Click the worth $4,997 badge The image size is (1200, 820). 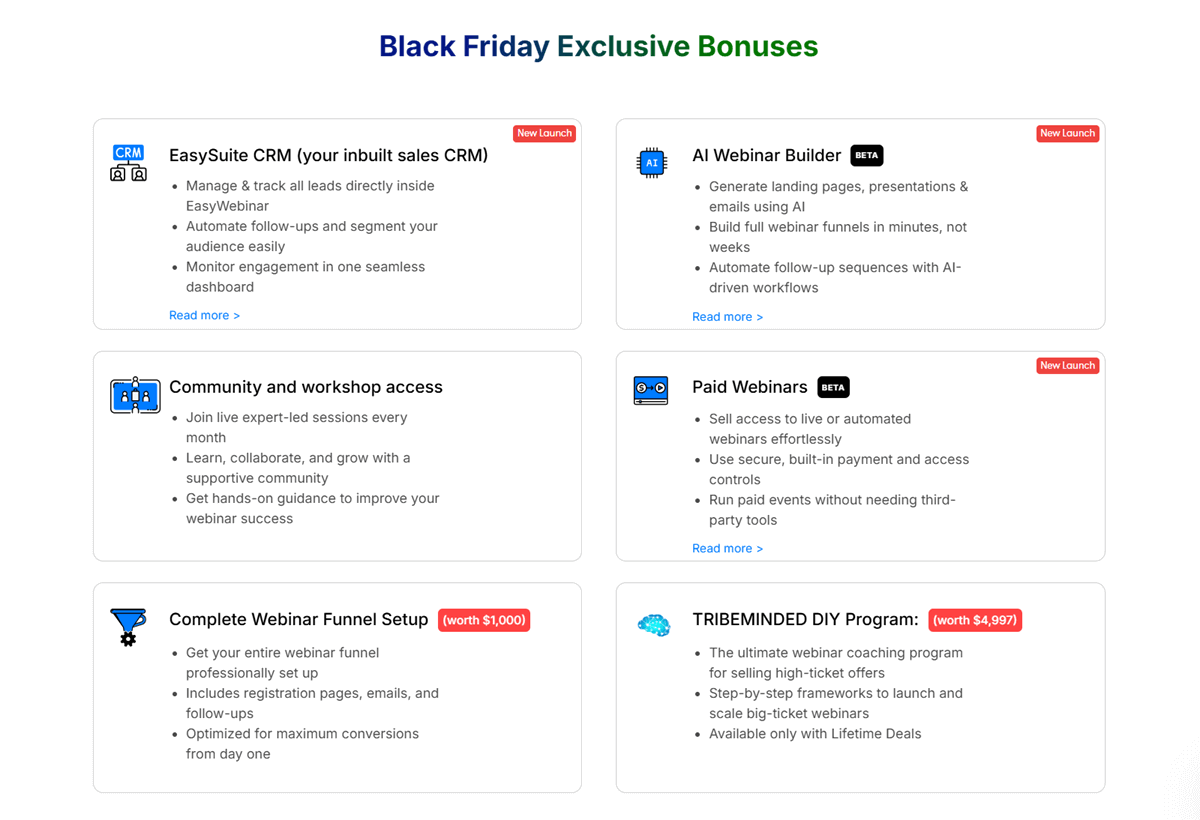[975, 620]
